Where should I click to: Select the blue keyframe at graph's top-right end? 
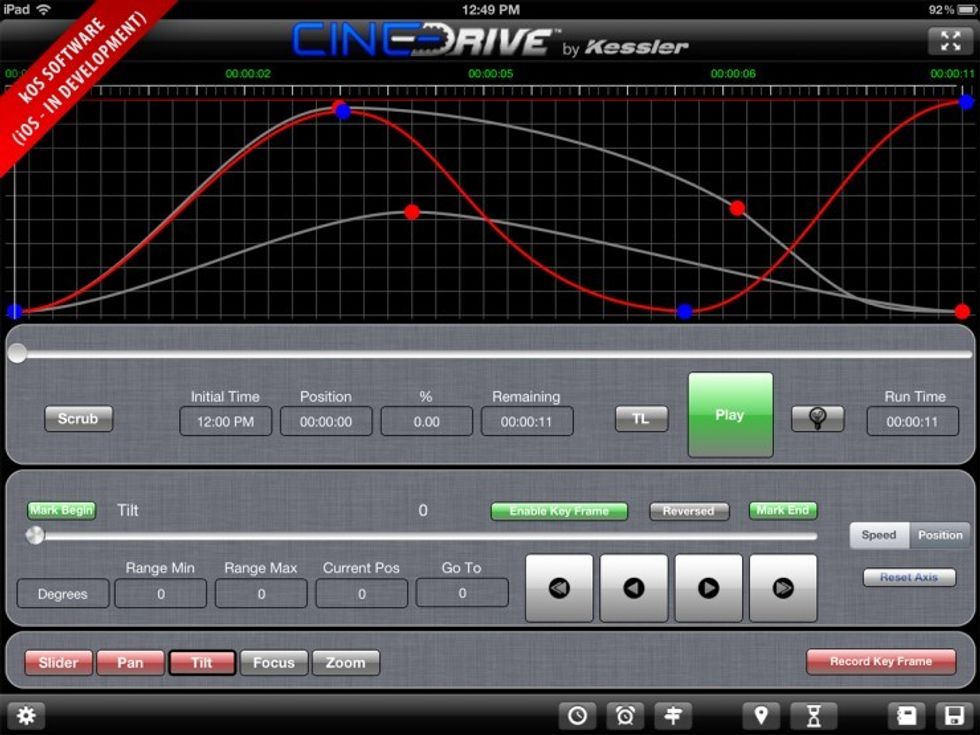click(967, 102)
